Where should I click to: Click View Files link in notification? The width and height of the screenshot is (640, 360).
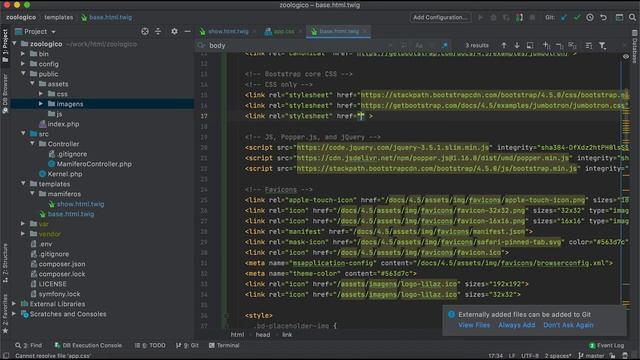(474, 325)
